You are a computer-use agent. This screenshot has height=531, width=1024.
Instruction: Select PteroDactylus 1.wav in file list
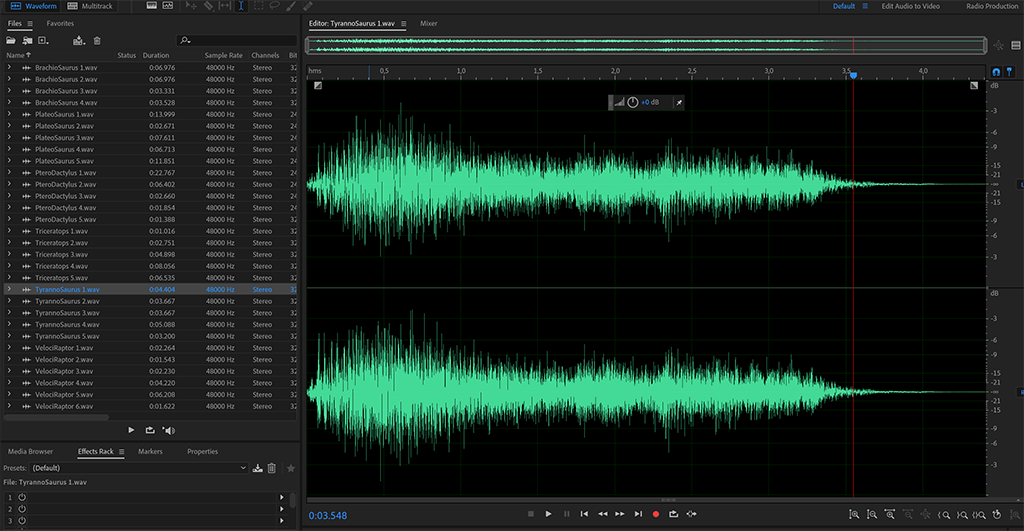pos(65,172)
